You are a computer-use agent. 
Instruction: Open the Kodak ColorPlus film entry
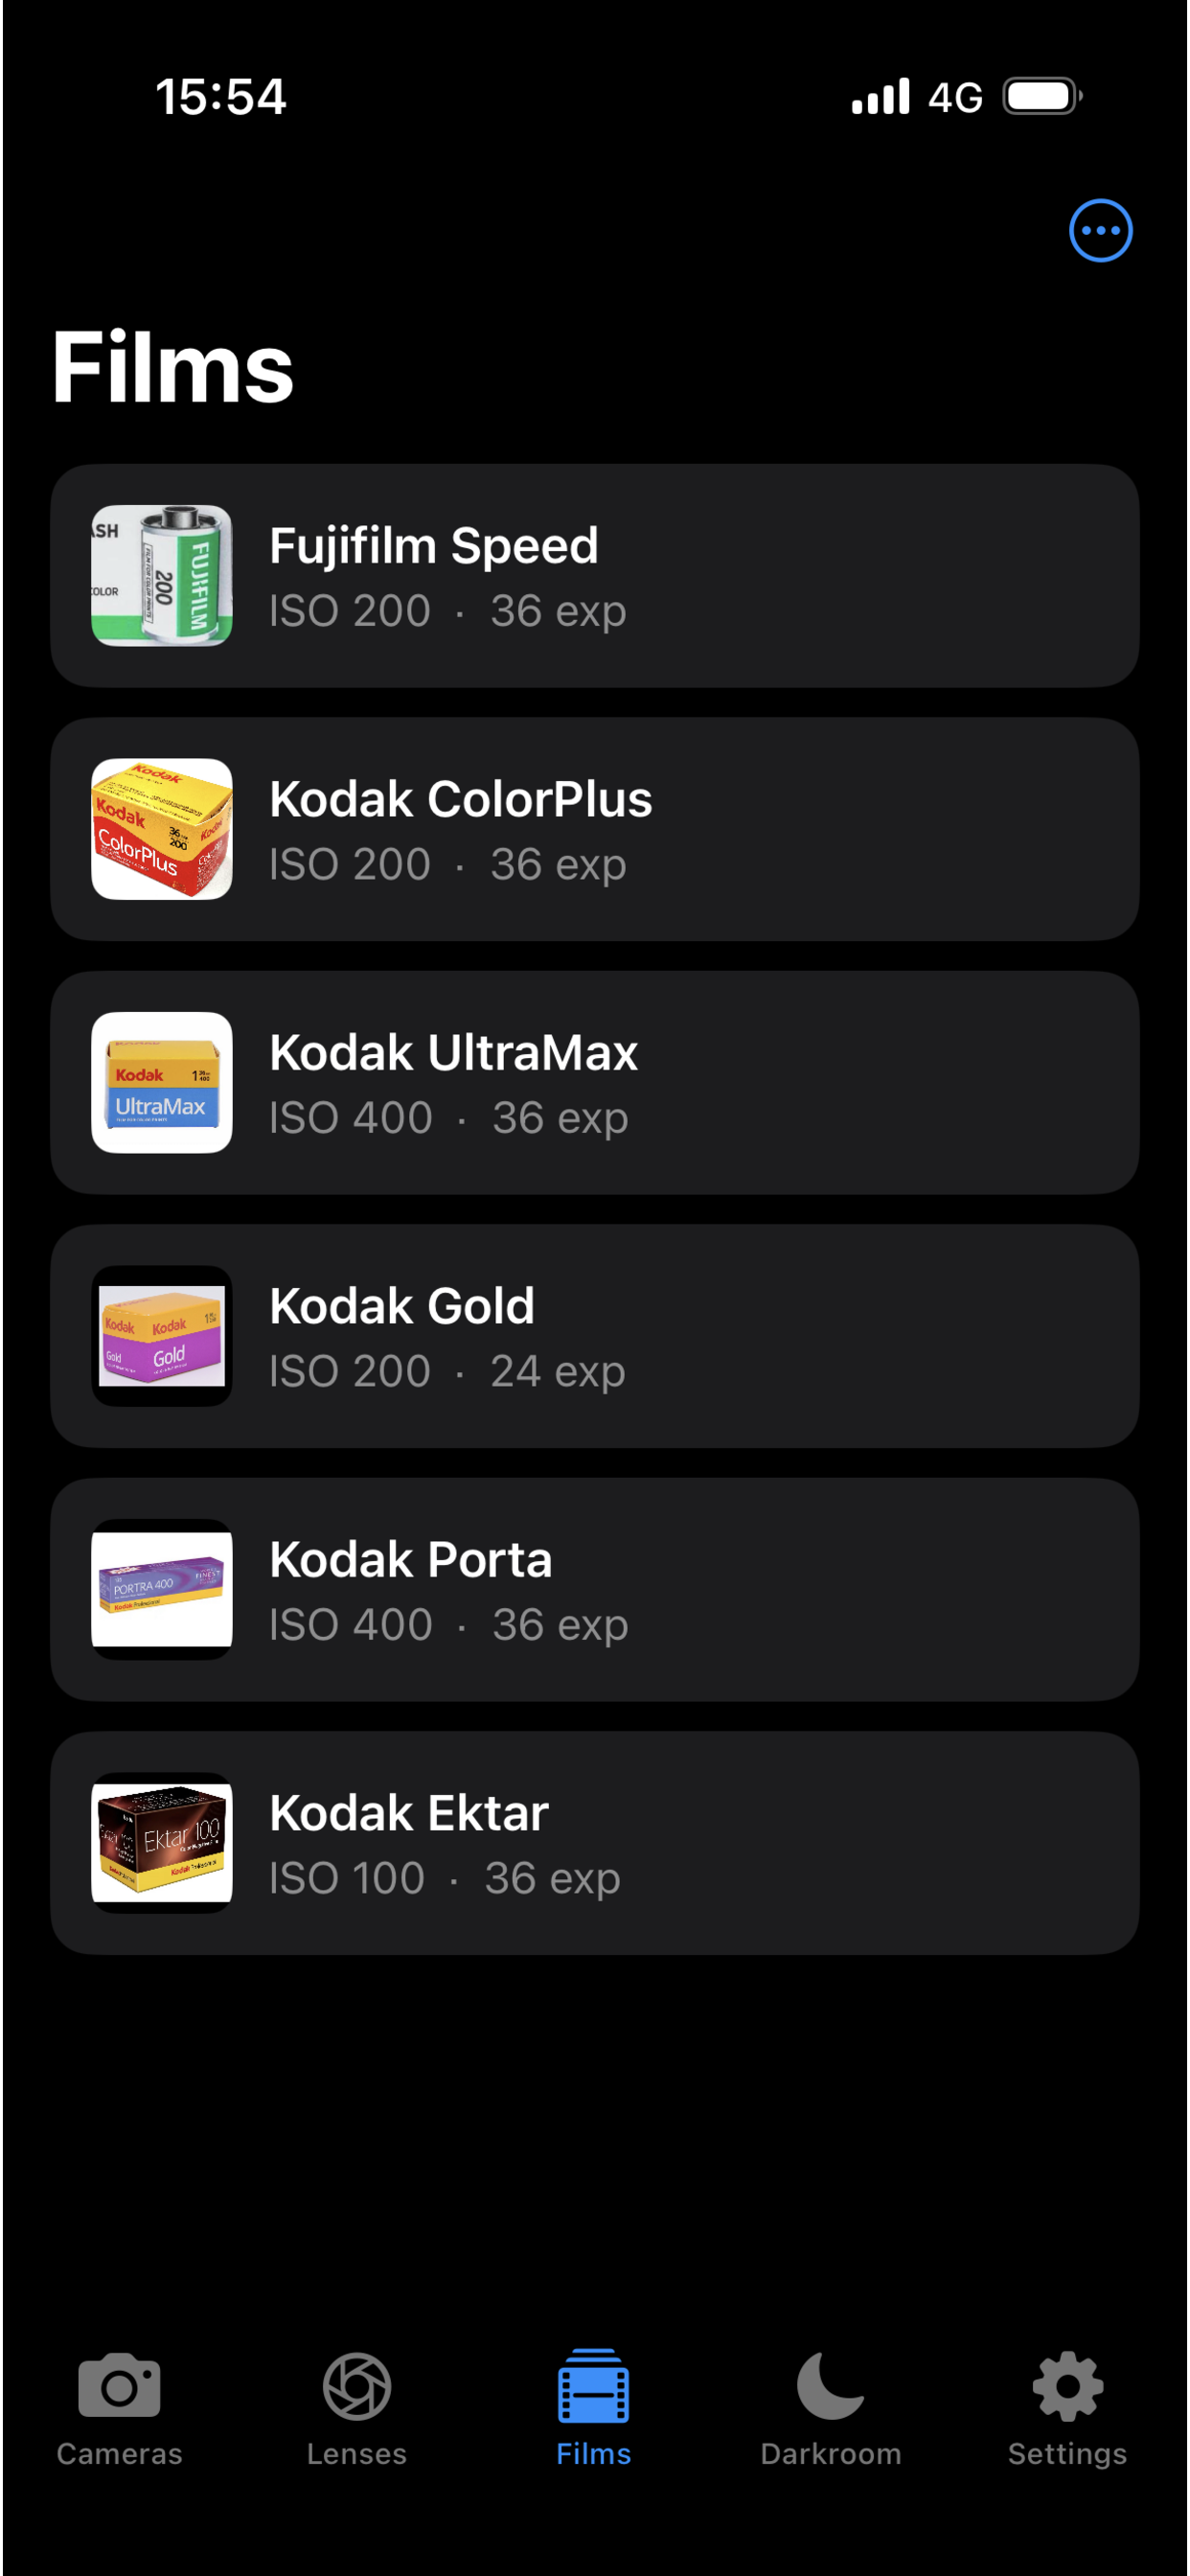click(595, 829)
